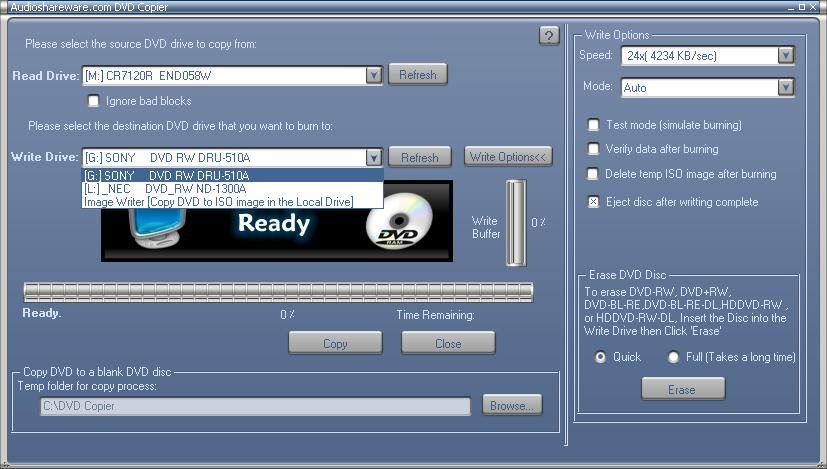
Task: Click the 'Erase DVD Disc' group title
Action: pyautogui.click(x=627, y=275)
